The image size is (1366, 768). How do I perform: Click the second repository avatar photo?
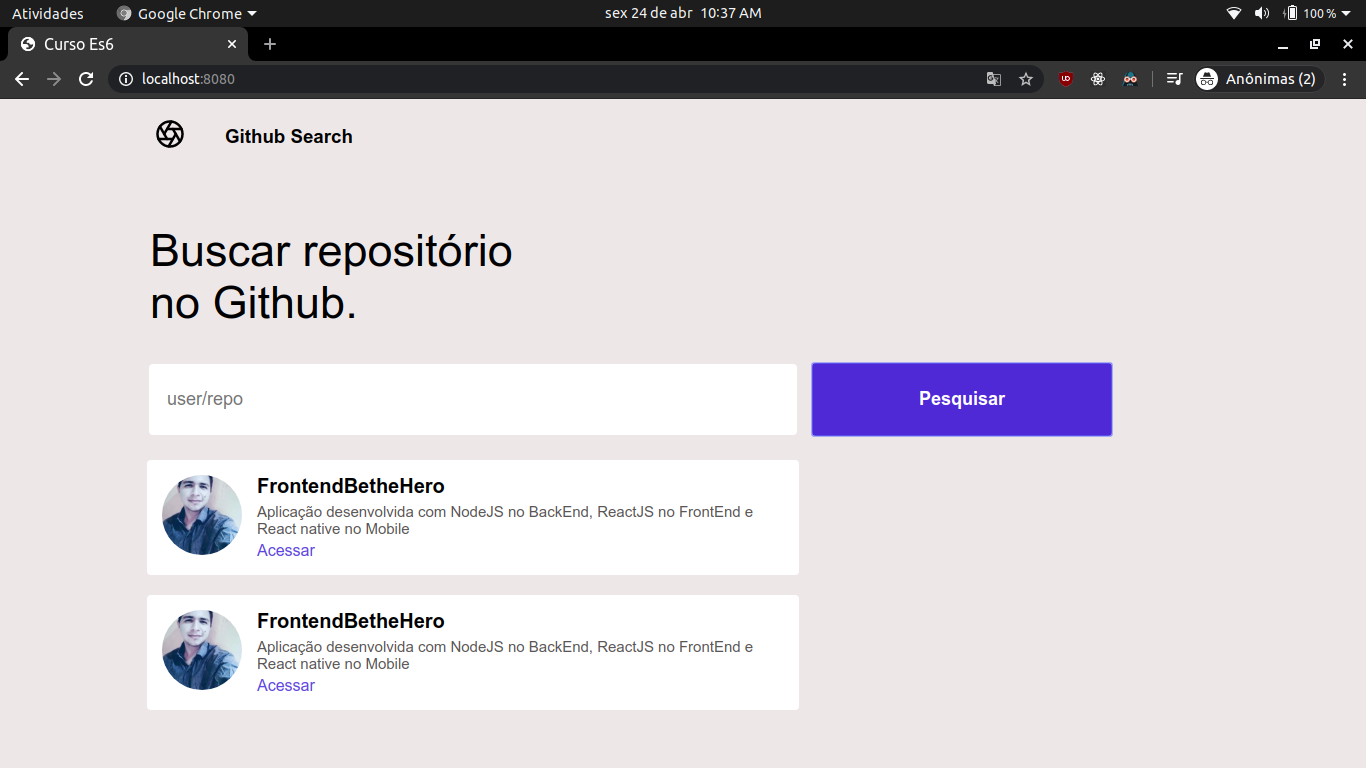coord(201,650)
